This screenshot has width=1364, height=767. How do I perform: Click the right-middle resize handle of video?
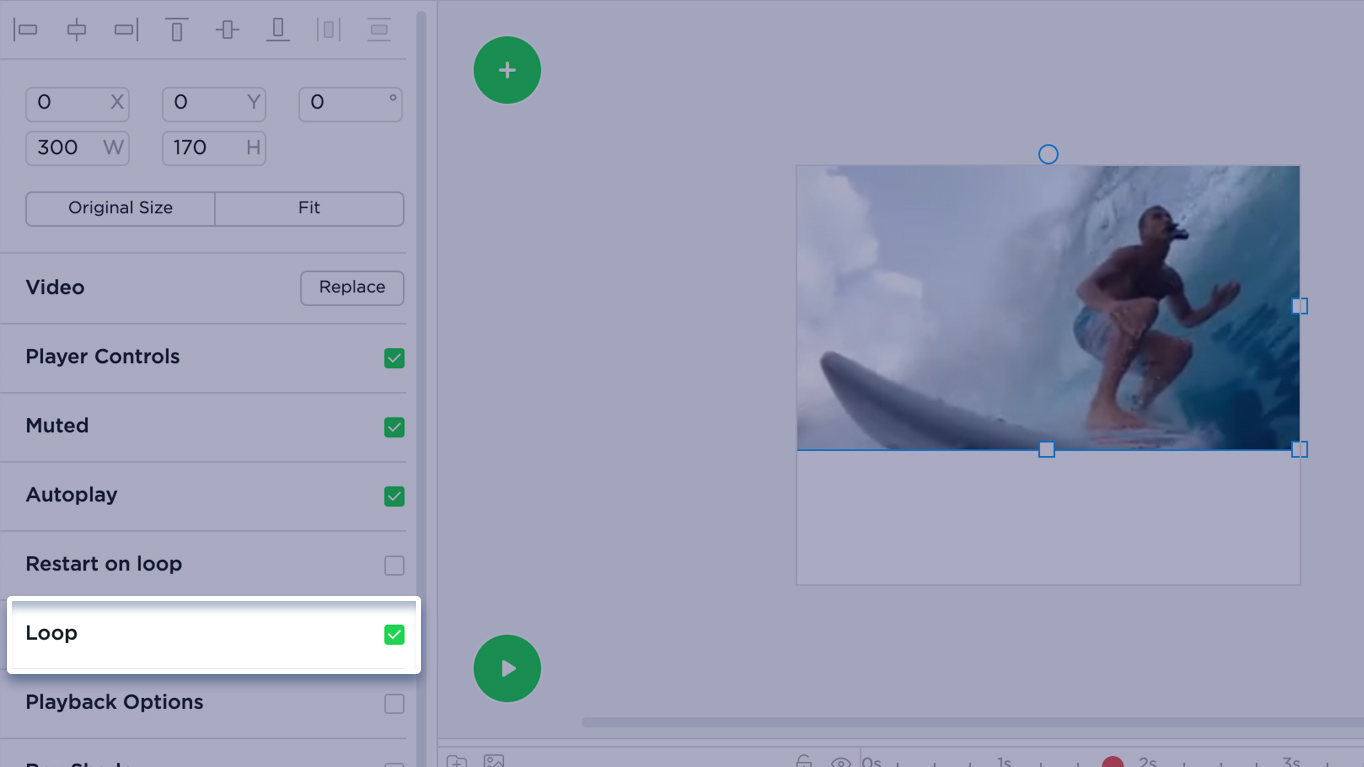pos(1299,306)
